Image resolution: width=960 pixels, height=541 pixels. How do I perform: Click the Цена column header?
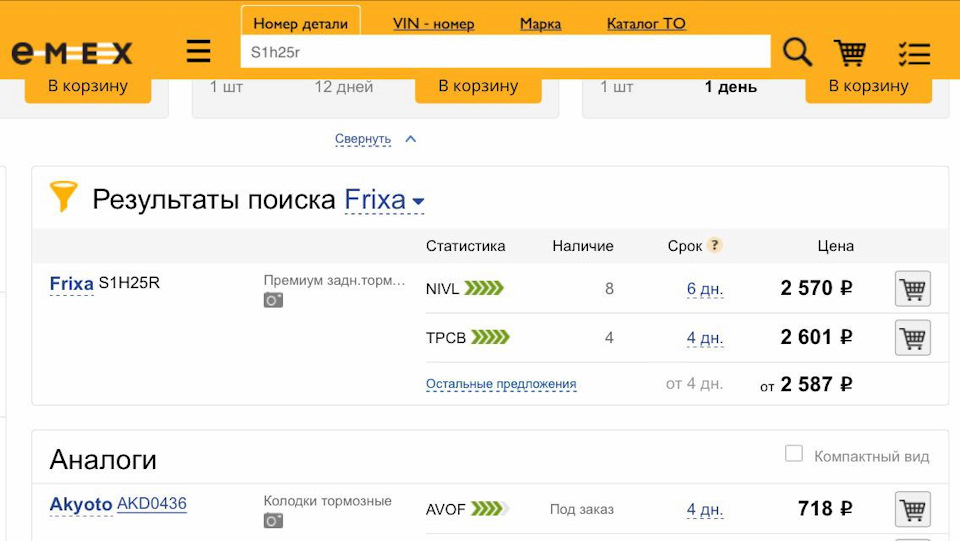[835, 245]
